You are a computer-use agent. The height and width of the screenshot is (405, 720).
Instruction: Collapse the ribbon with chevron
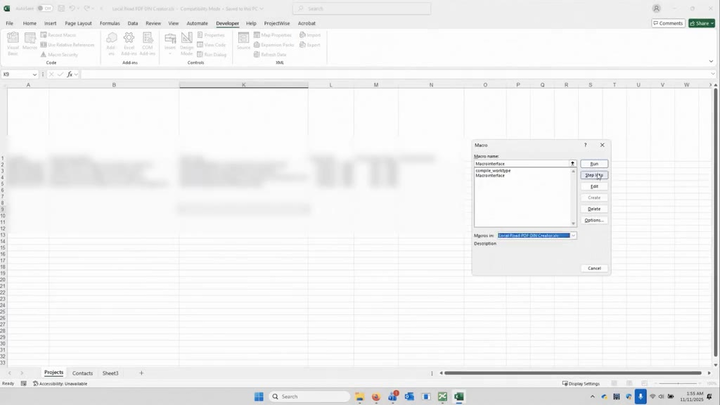[711, 62]
